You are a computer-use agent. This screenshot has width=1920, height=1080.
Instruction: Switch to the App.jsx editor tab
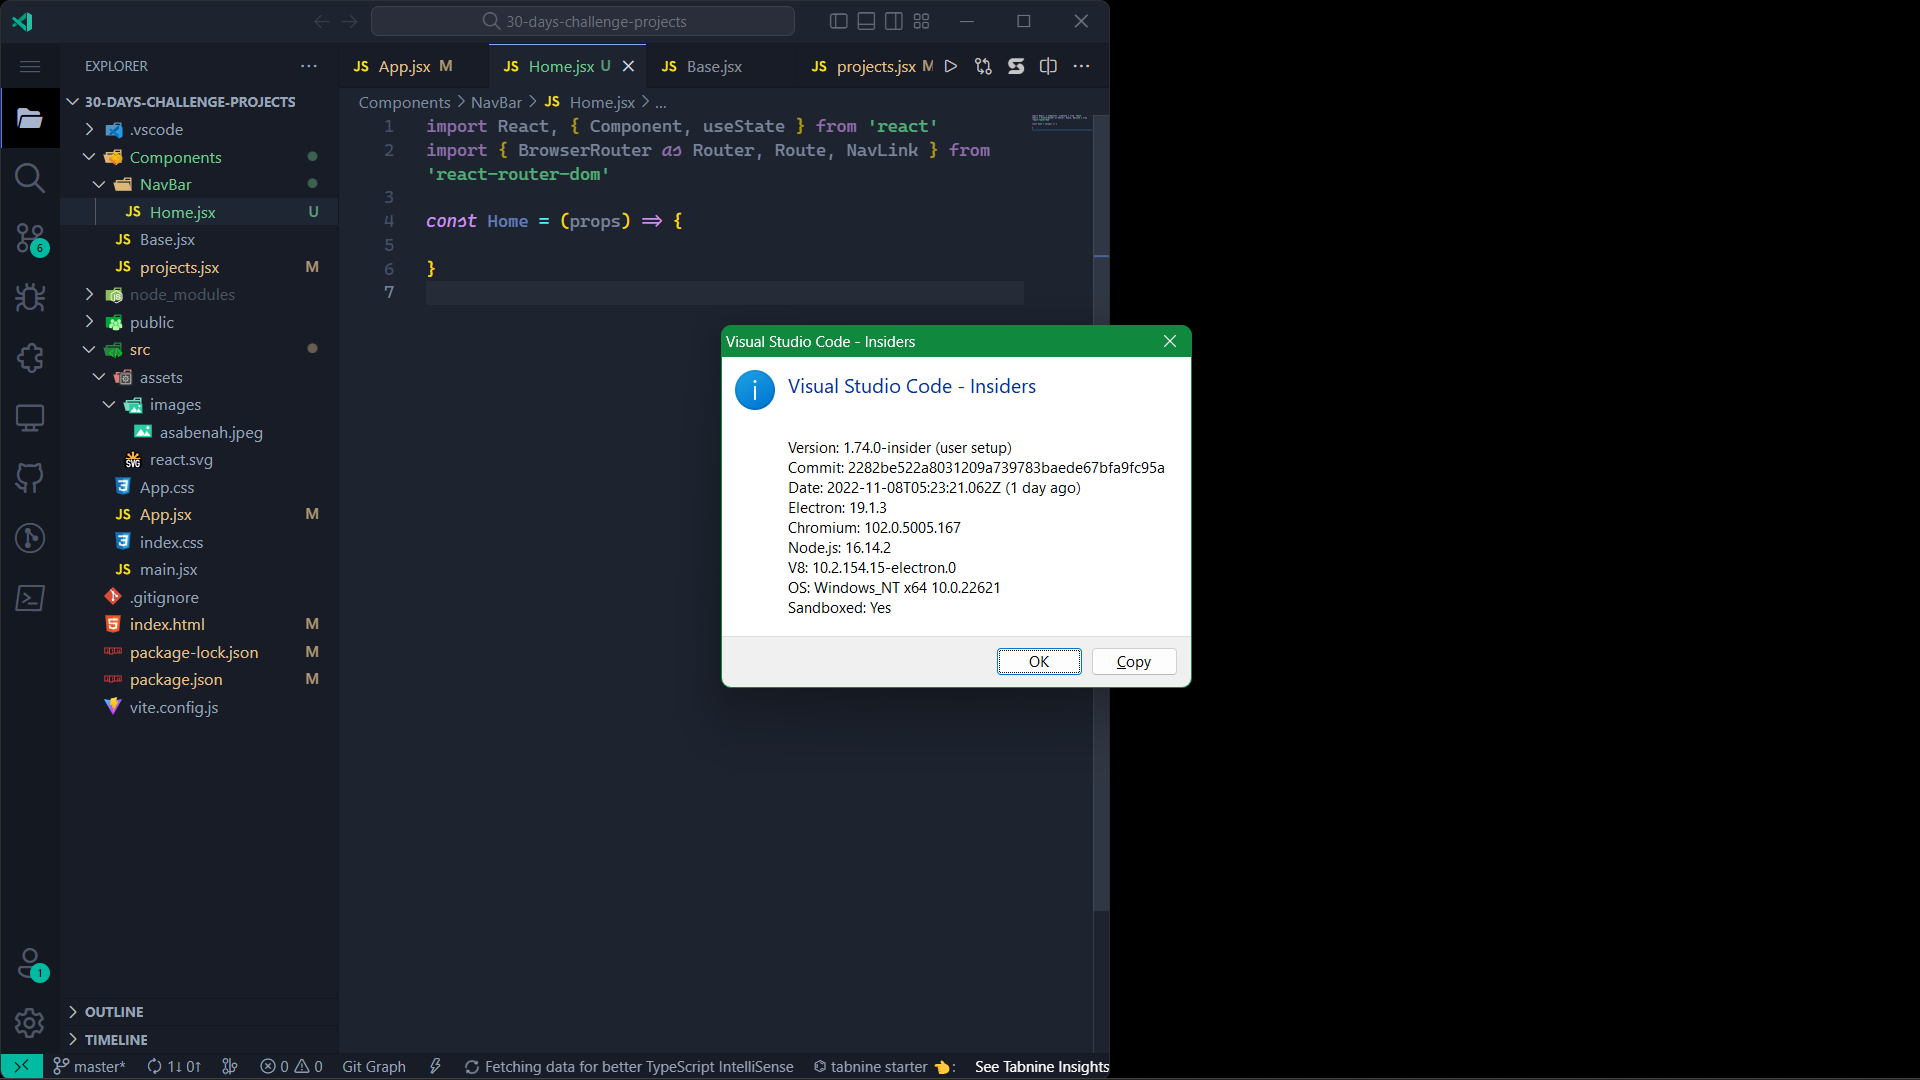click(x=404, y=66)
